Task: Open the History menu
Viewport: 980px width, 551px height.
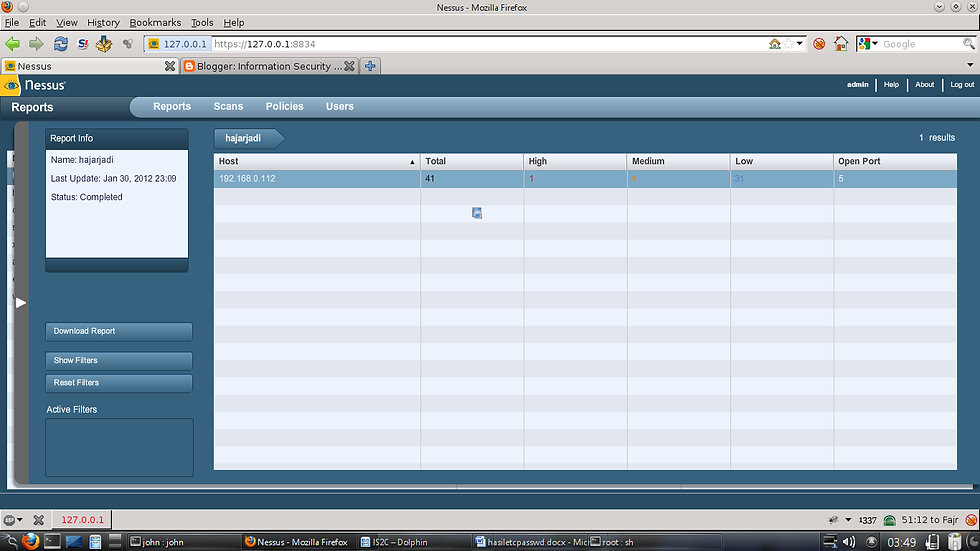Action: pos(103,22)
